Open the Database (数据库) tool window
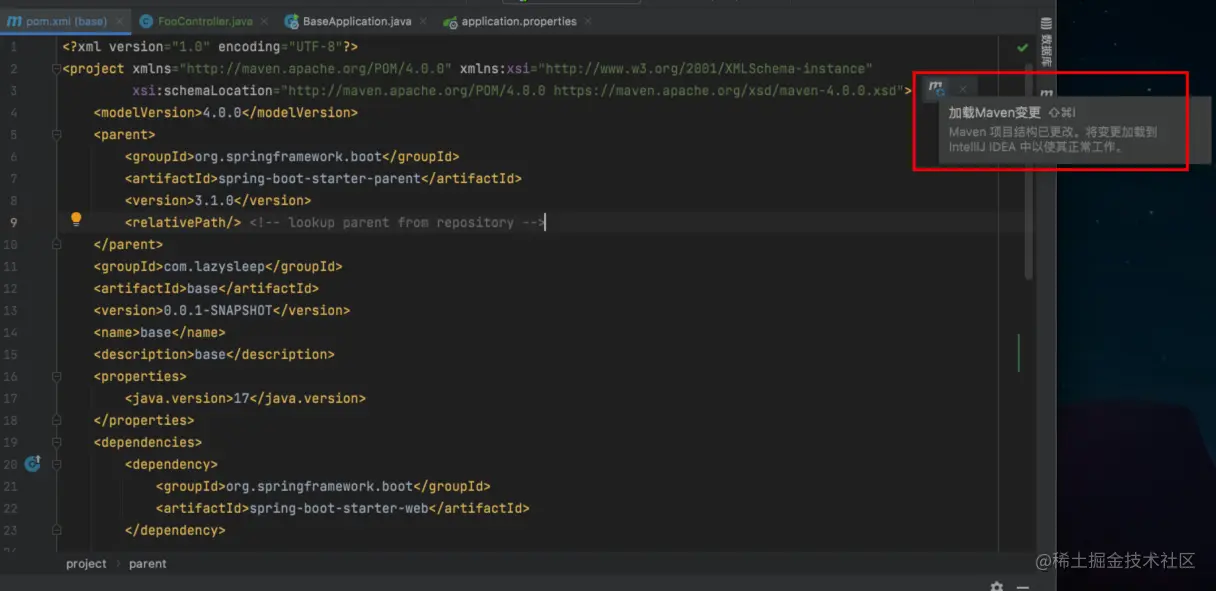This screenshot has width=1216, height=591. coord(1046,42)
